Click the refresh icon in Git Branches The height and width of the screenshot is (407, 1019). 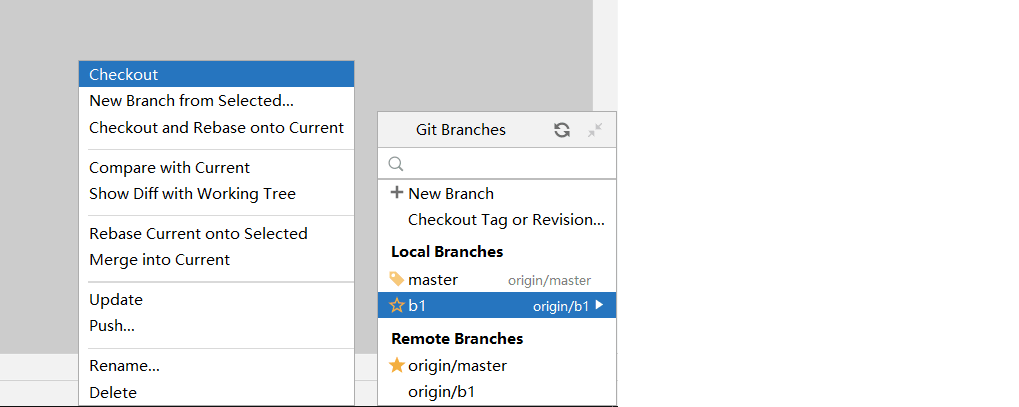tap(562, 130)
